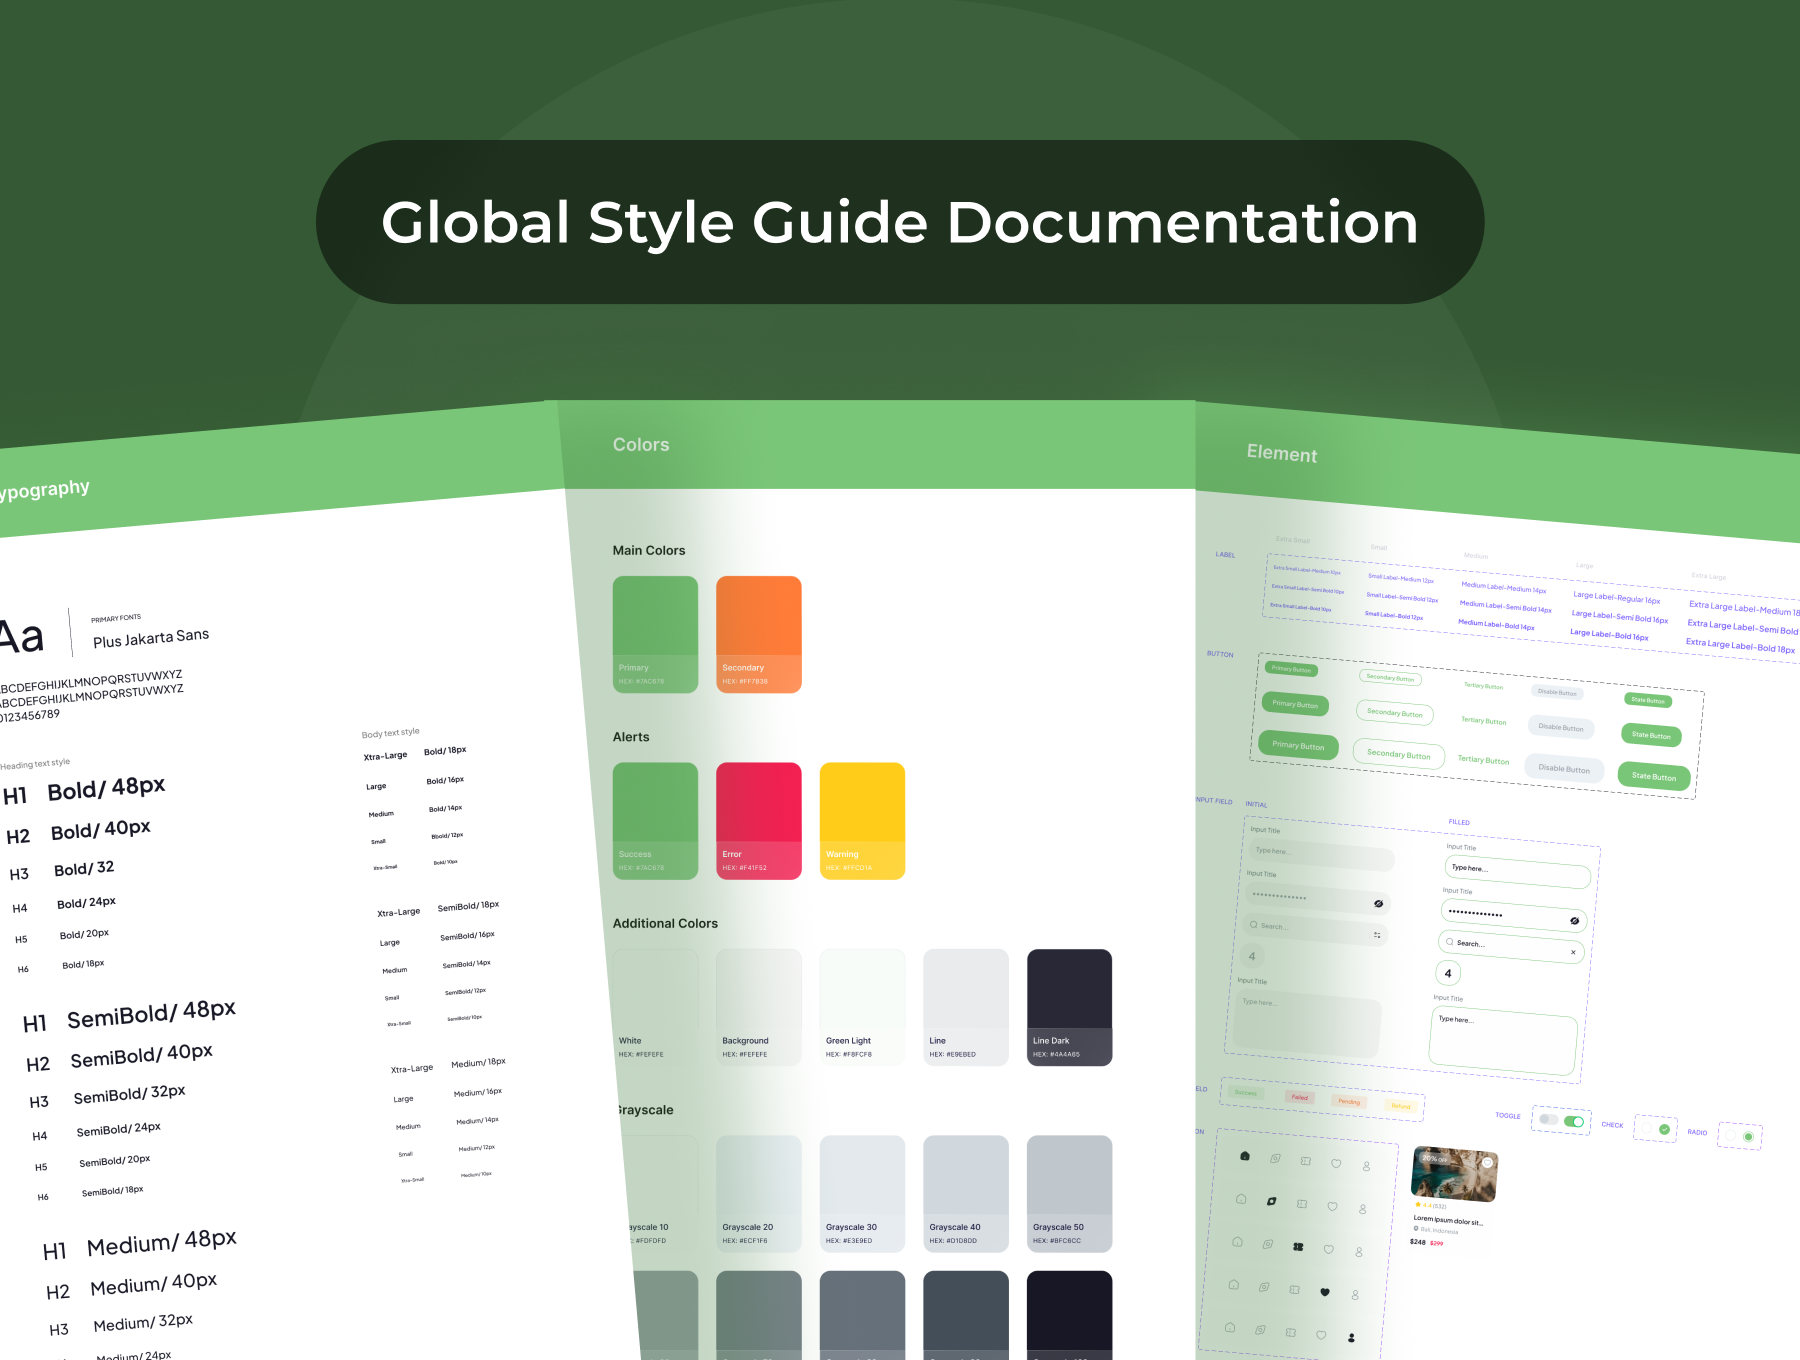Click the red Failed status badge
The height and width of the screenshot is (1360, 1800).
[1299, 1097]
